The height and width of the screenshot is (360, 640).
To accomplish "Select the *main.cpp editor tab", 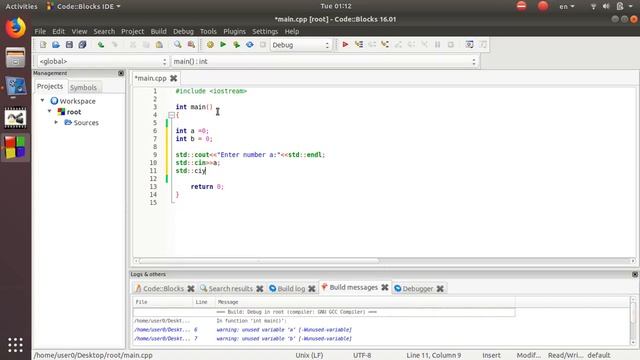I will point(151,78).
